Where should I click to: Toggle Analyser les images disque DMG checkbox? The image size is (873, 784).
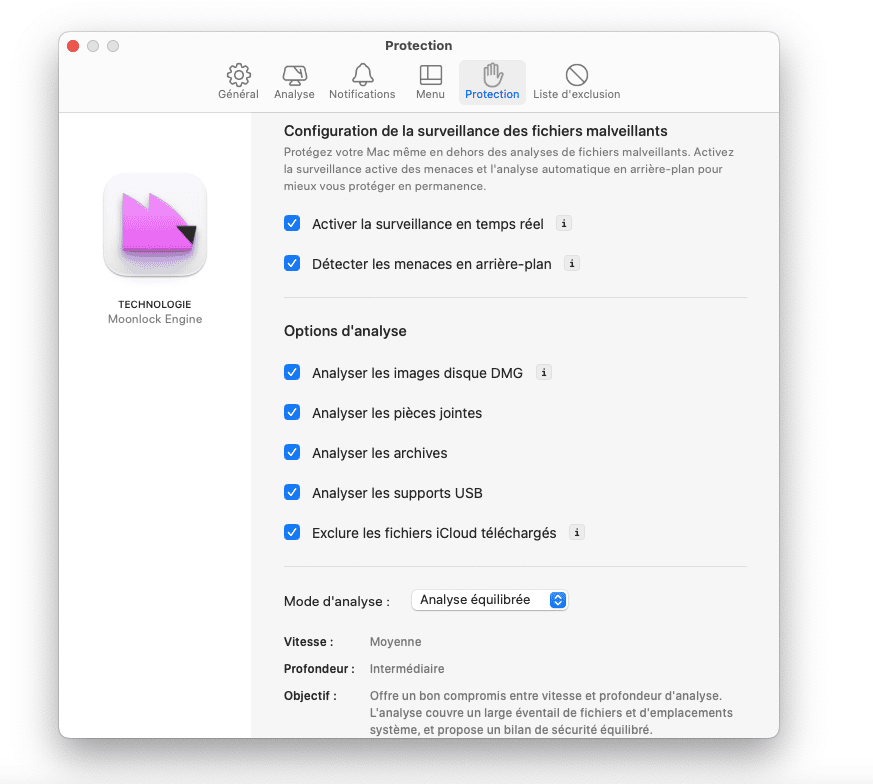[x=292, y=373]
